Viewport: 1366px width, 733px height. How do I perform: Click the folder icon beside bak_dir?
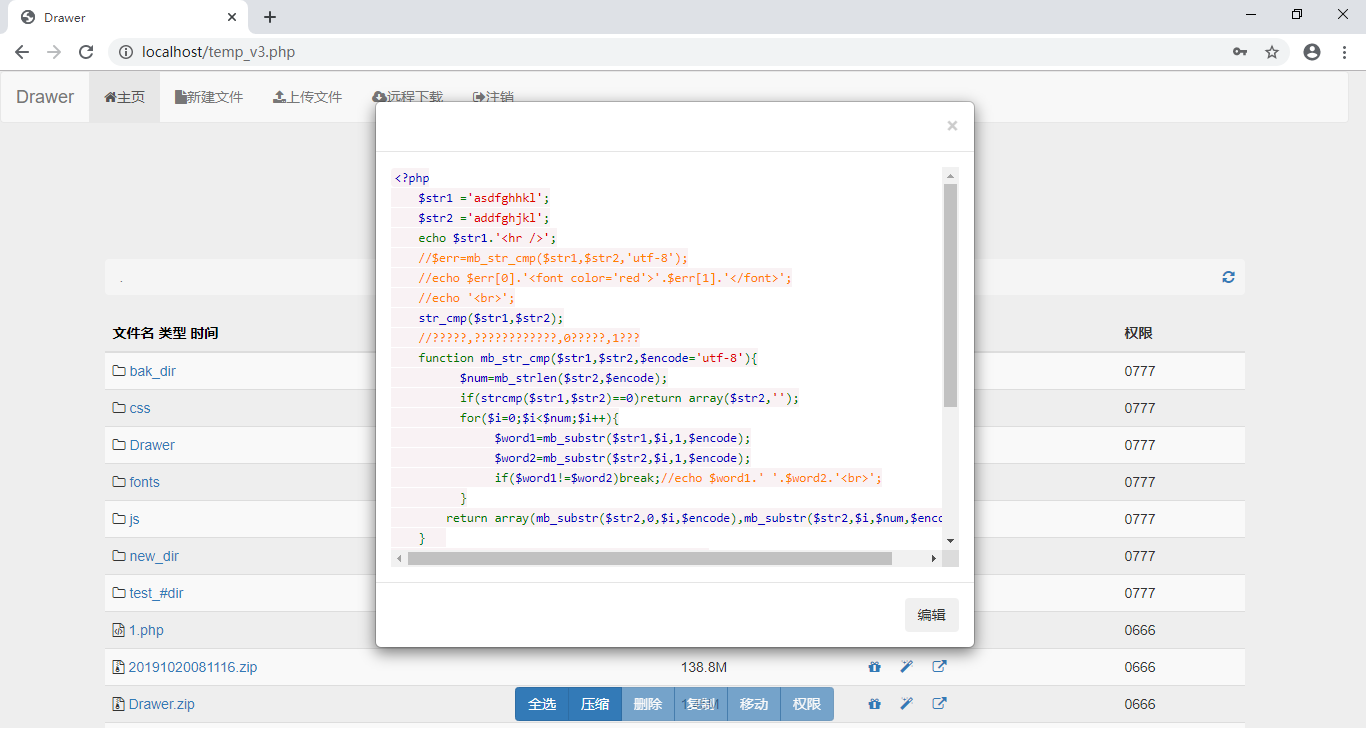click(x=119, y=371)
